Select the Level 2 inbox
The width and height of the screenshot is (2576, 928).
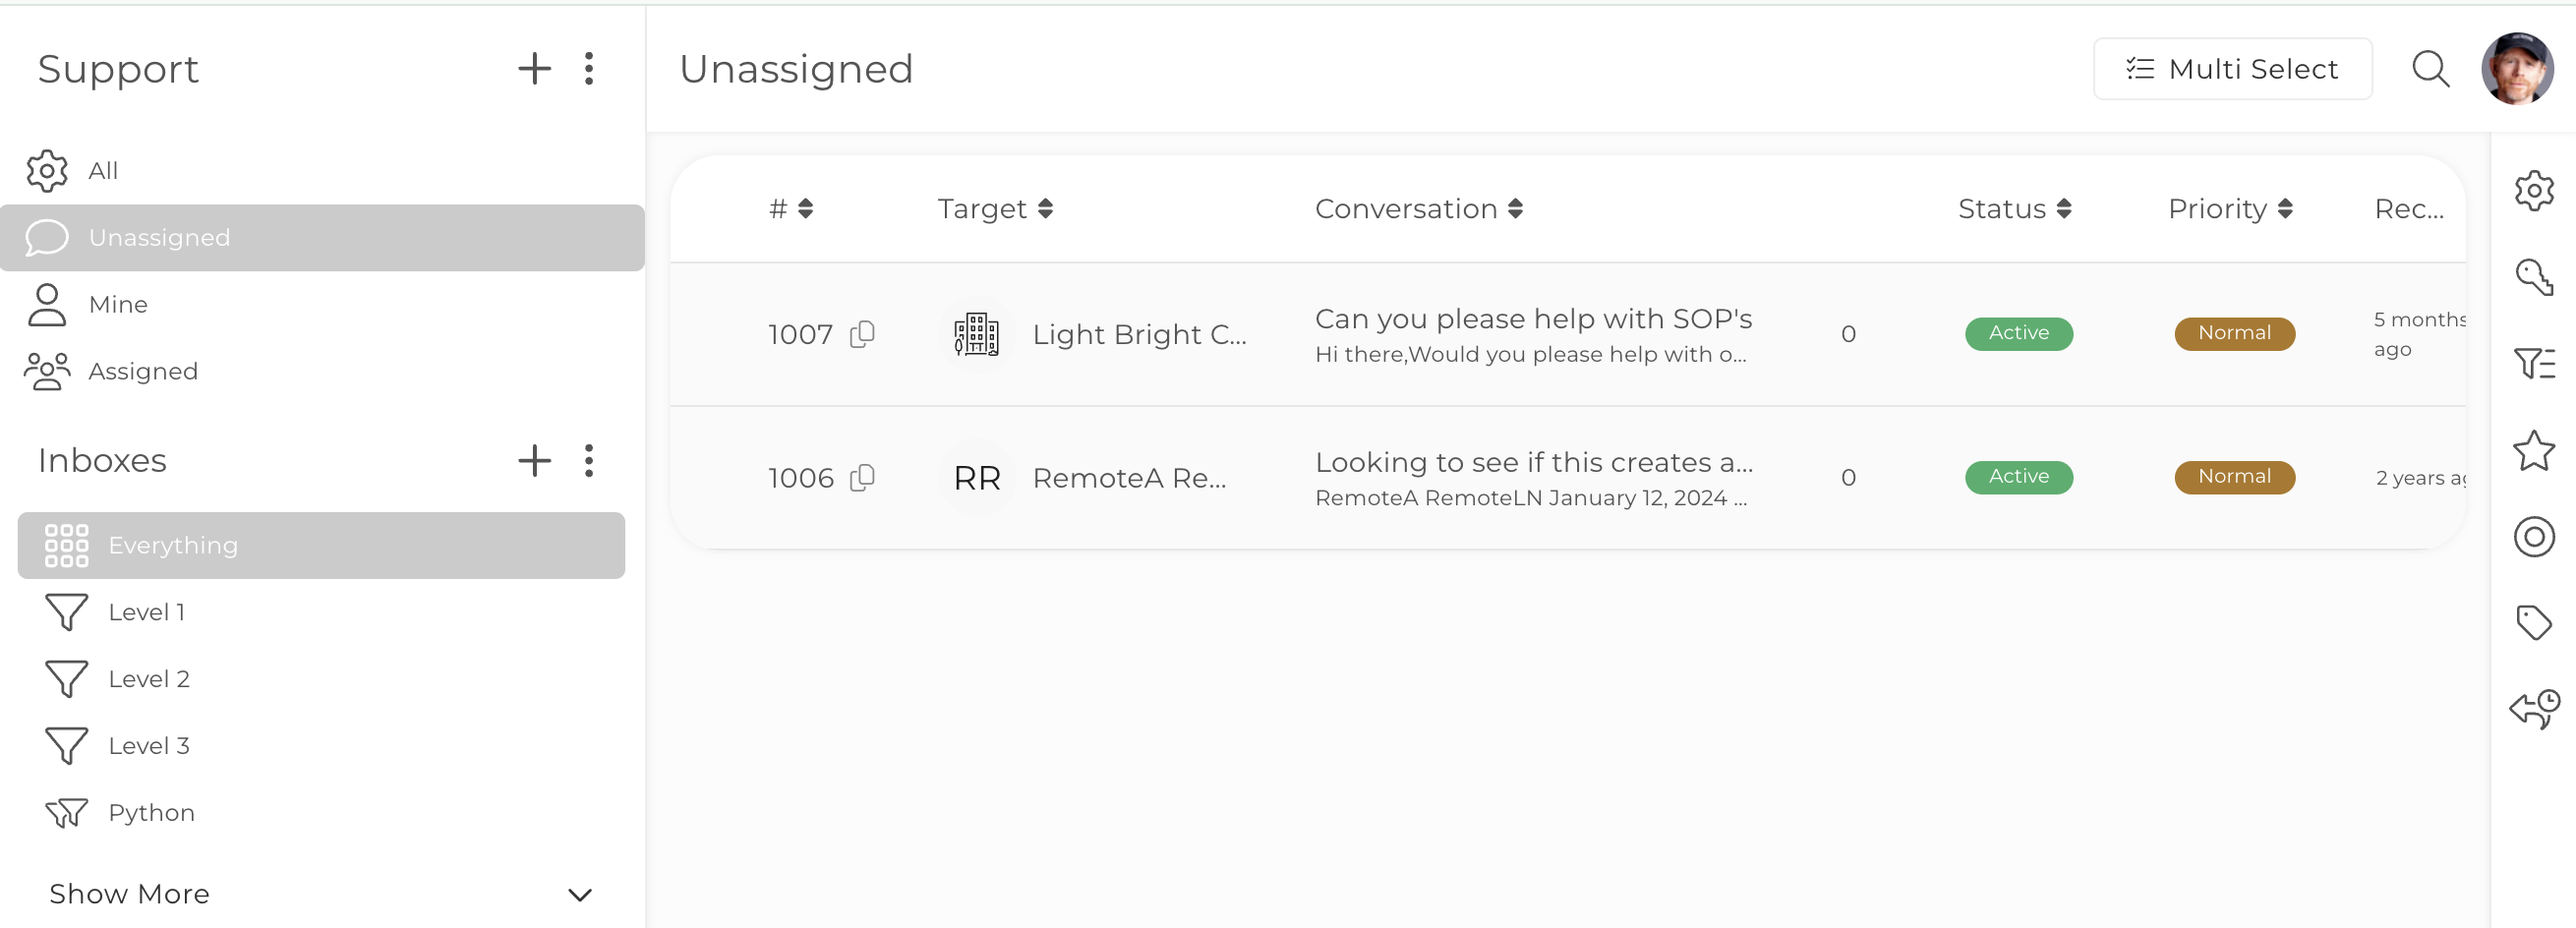(148, 679)
